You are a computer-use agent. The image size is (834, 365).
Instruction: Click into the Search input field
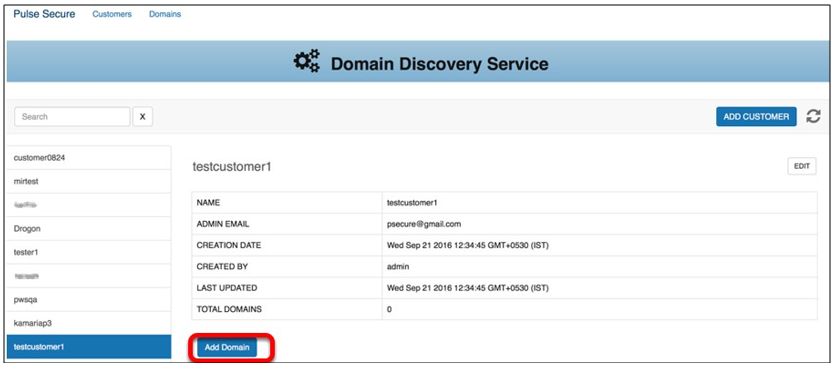coord(72,117)
